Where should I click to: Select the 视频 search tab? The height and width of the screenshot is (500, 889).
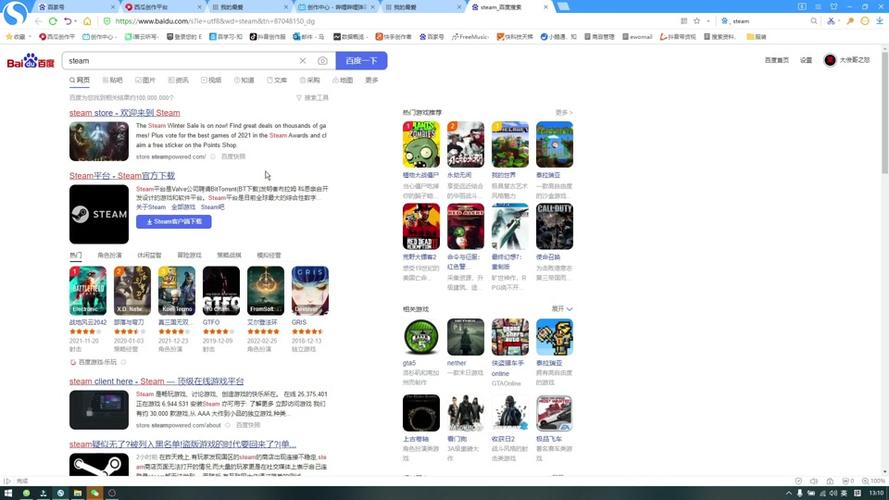(211, 80)
